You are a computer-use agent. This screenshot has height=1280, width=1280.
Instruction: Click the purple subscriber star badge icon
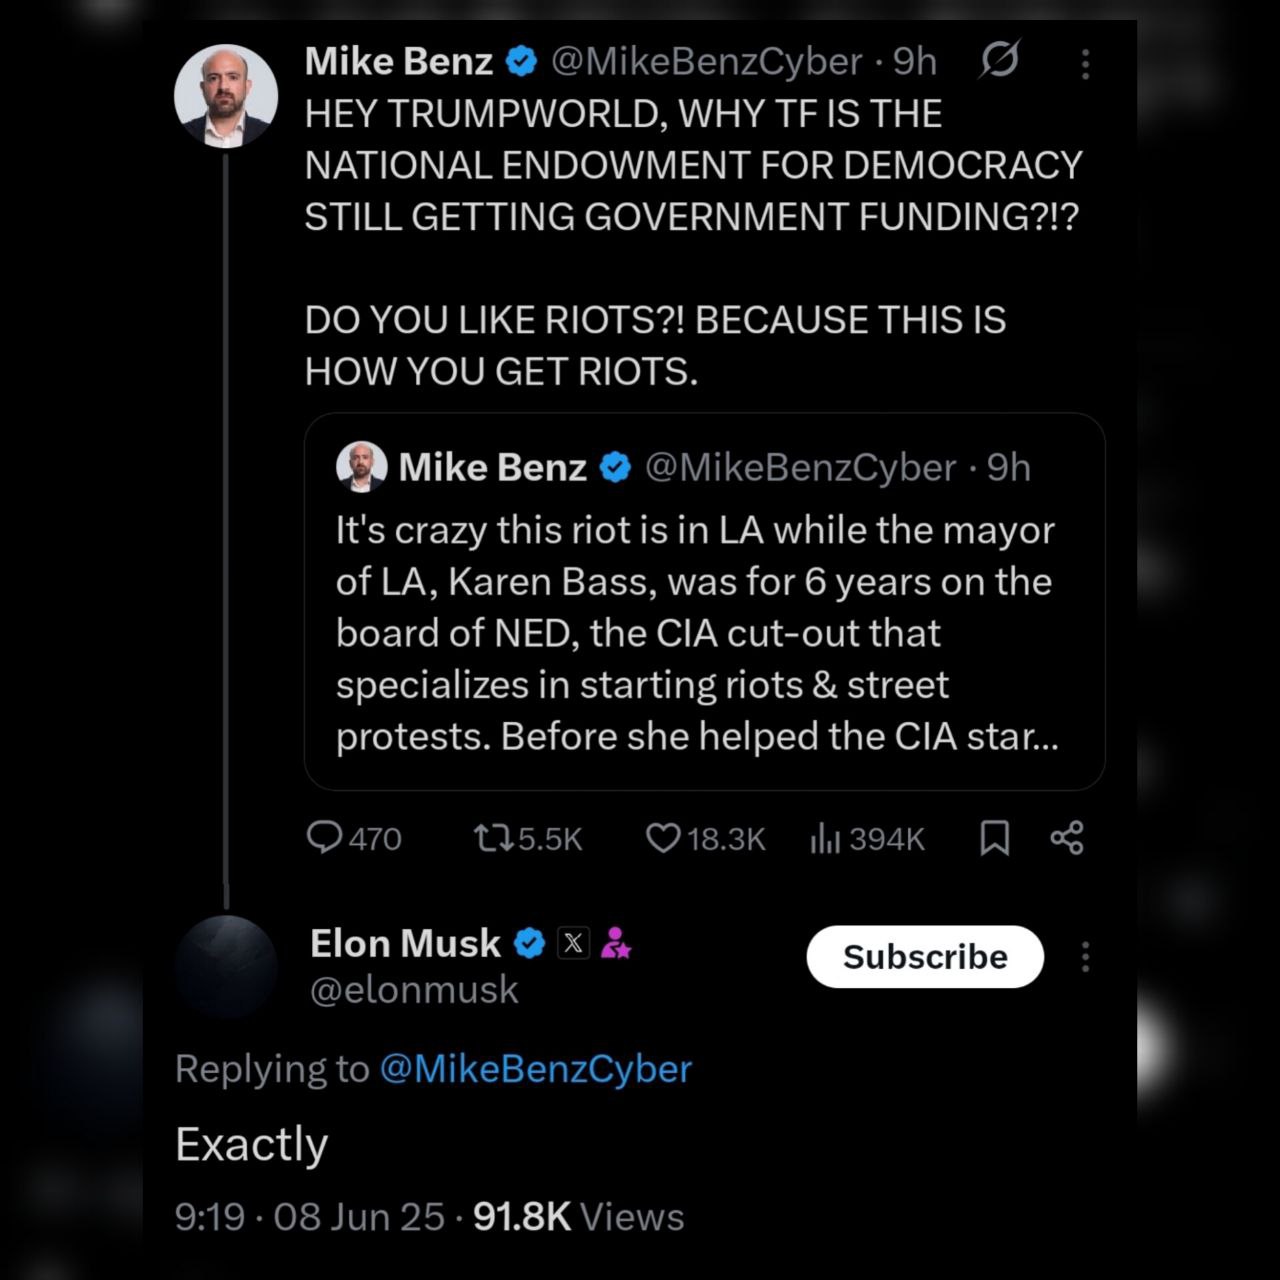point(615,943)
